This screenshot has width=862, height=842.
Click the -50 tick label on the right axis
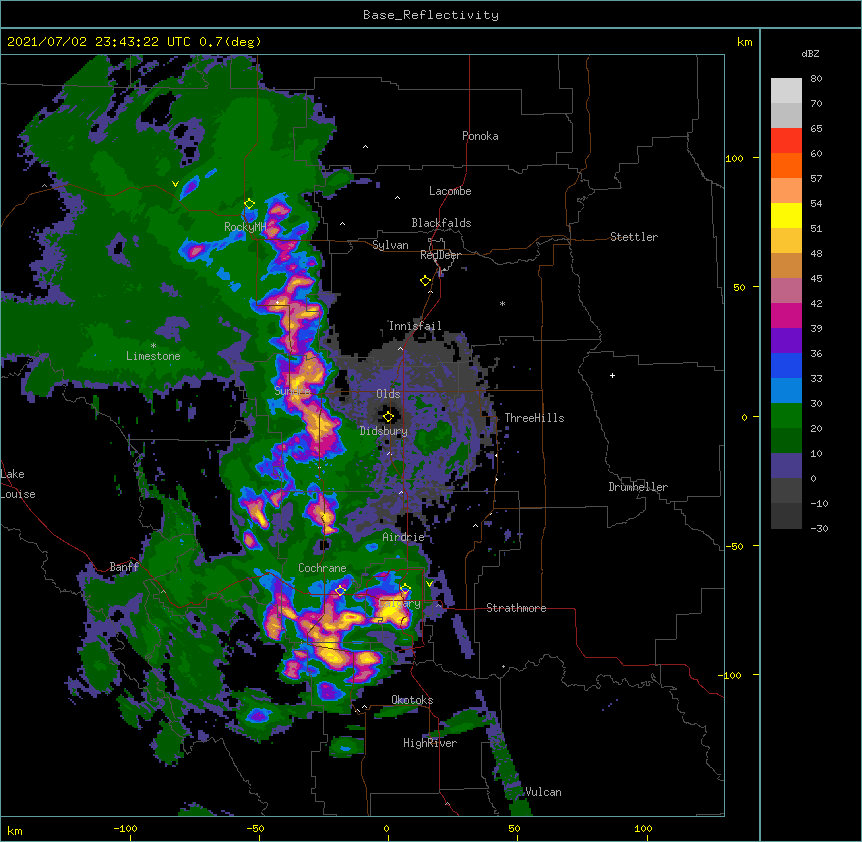tap(734, 546)
